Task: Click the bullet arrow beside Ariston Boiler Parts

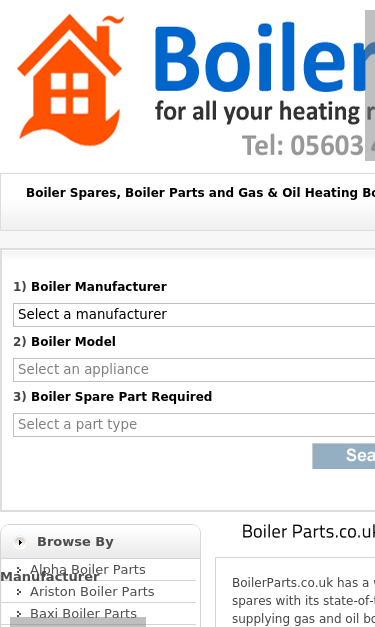Action: pyautogui.click(x=19, y=592)
